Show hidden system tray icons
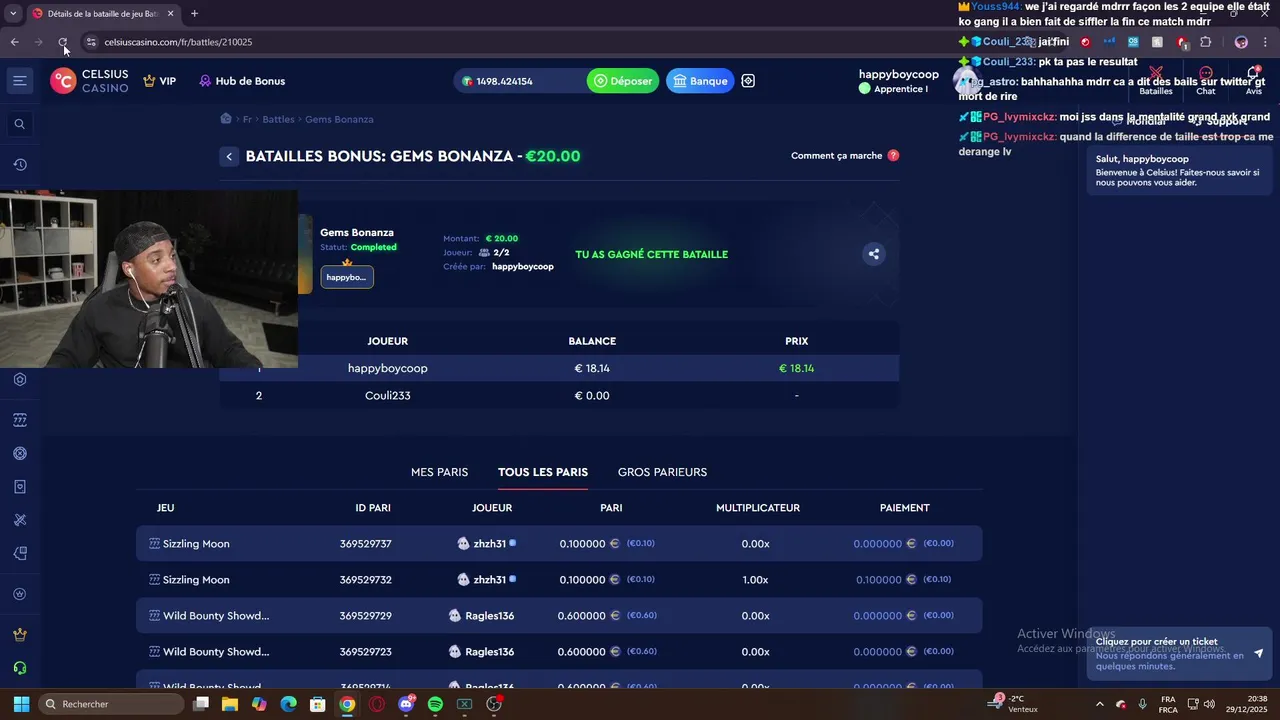The image size is (1280, 720). pyautogui.click(x=1100, y=704)
